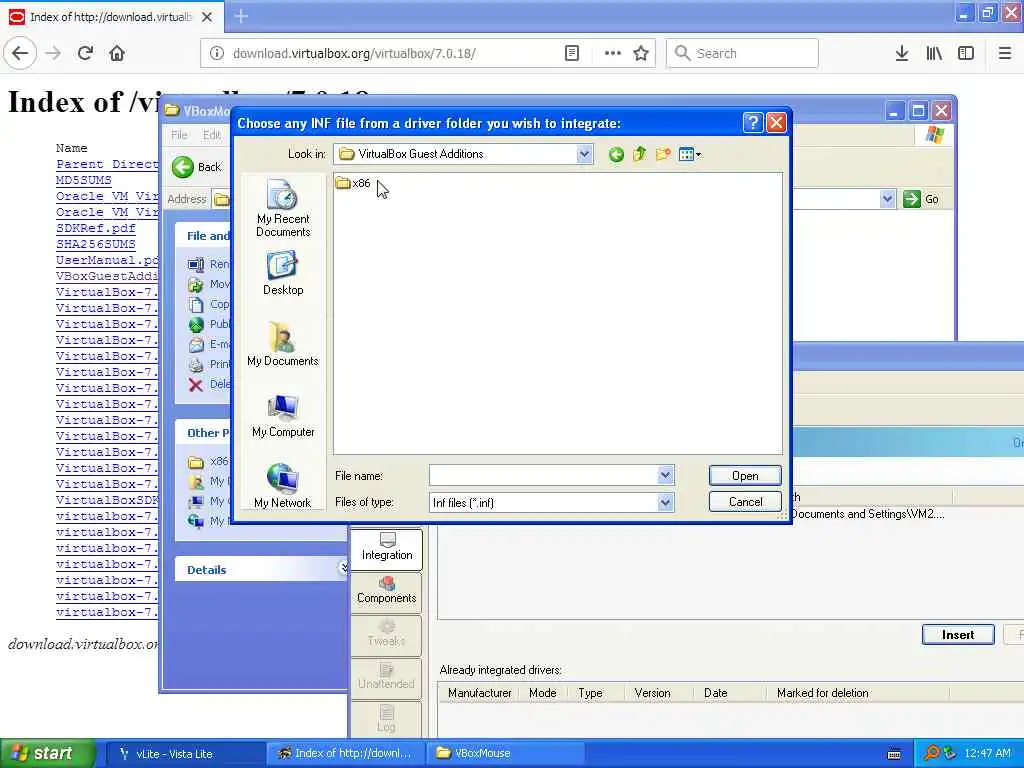
Task: Click the dialog help question mark button
Action: pos(752,123)
